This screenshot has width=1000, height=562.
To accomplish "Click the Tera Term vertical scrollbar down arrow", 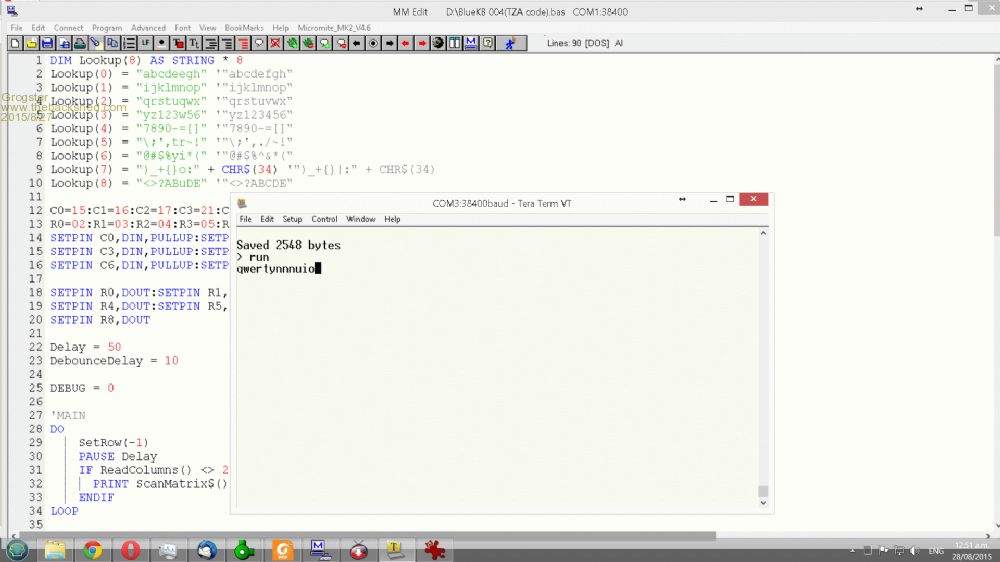I will click(764, 503).
